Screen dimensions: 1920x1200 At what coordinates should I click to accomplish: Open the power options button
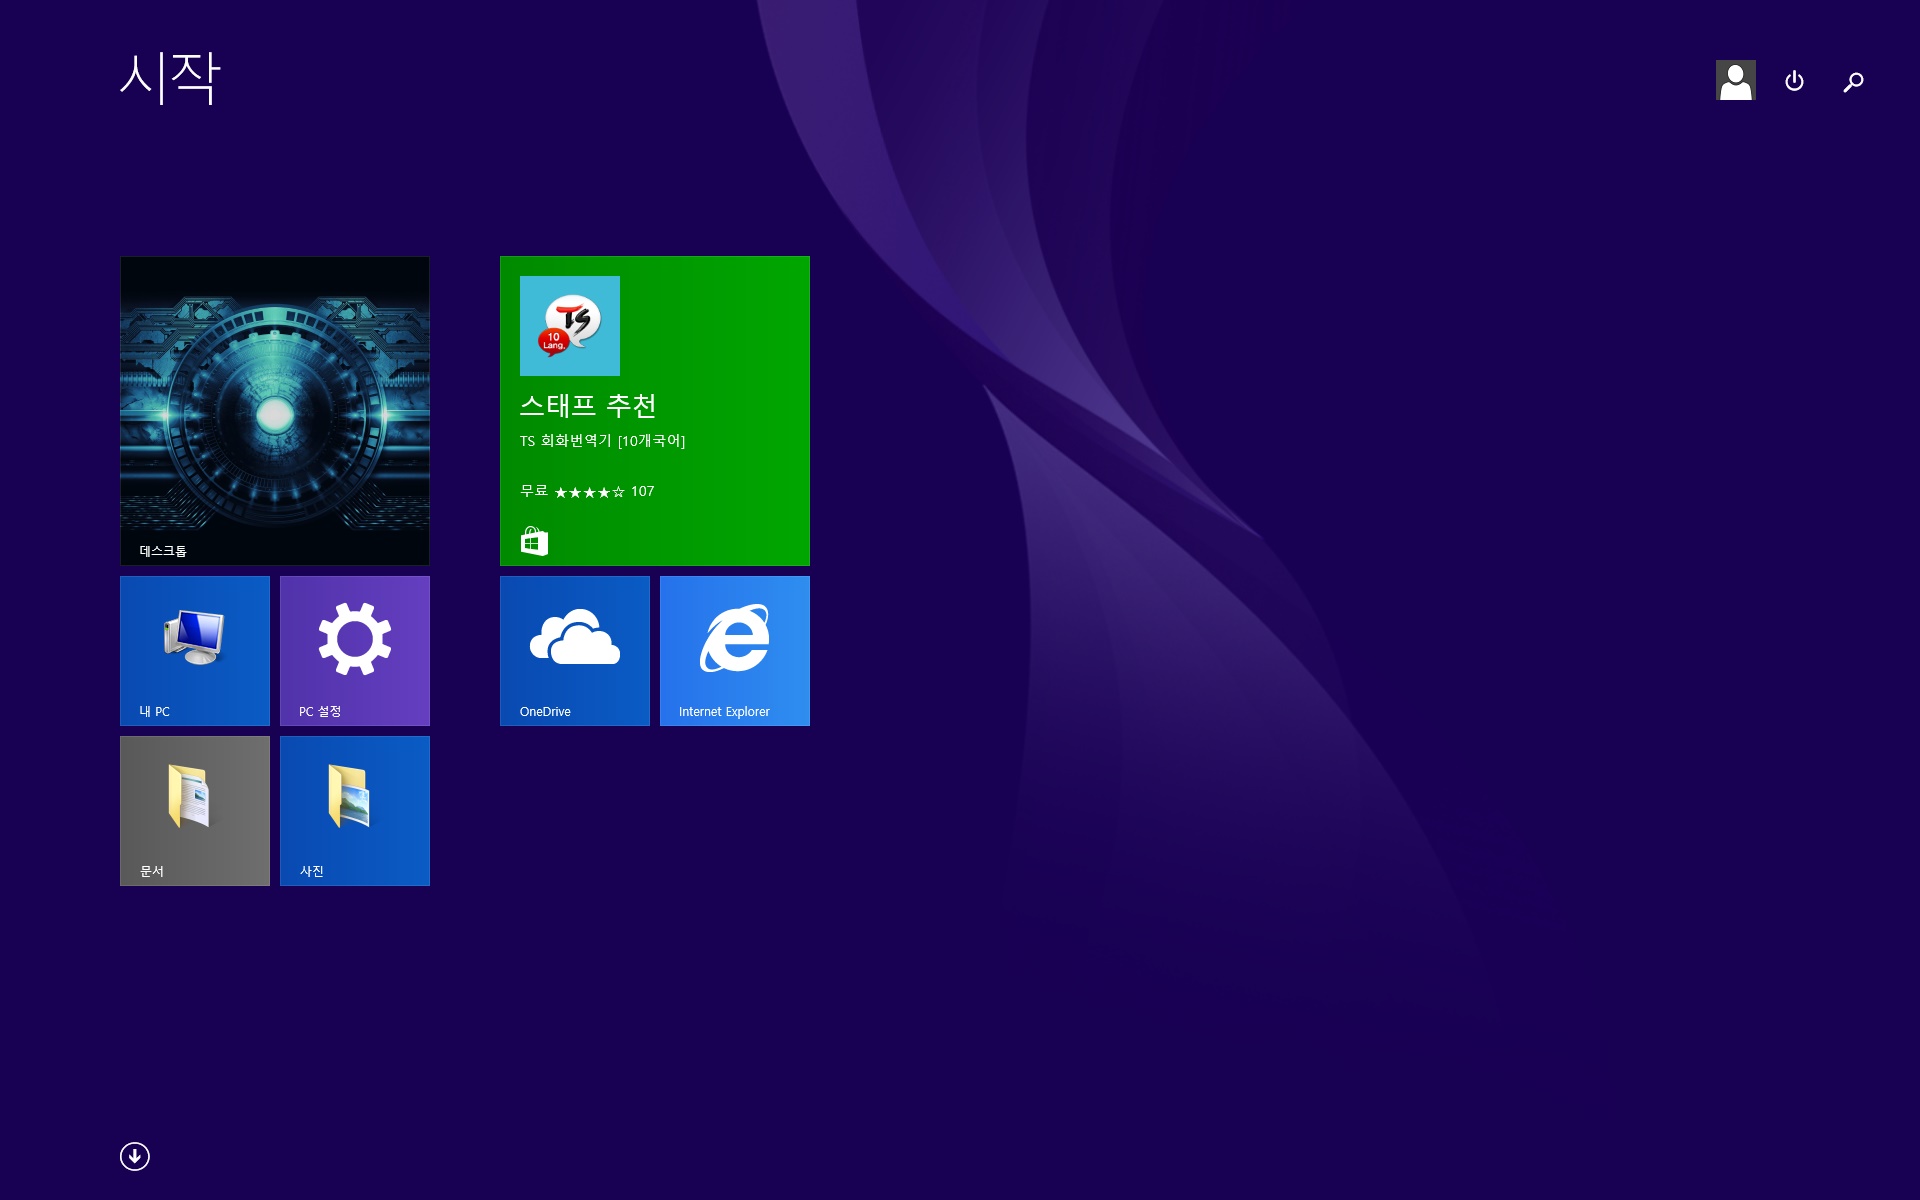pyautogui.click(x=1794, y=81)
